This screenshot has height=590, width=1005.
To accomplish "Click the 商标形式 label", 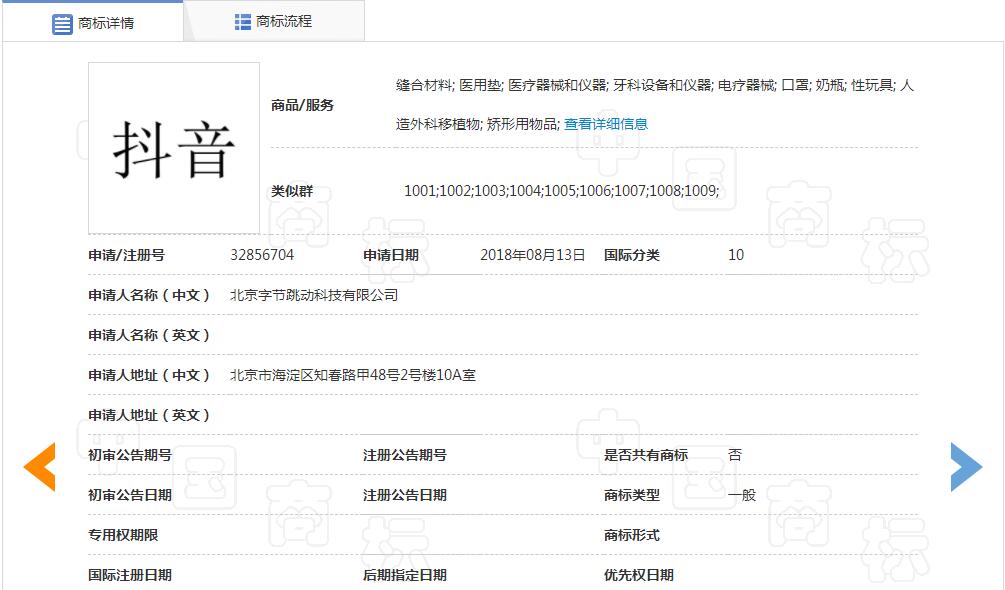I will click(x=632, y=536).
